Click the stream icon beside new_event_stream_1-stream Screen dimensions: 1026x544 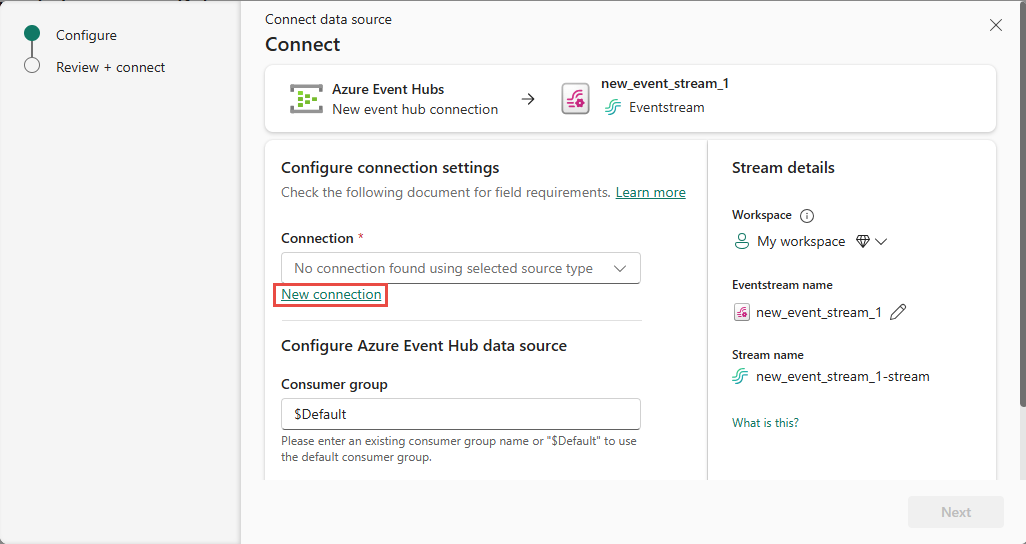741,377
